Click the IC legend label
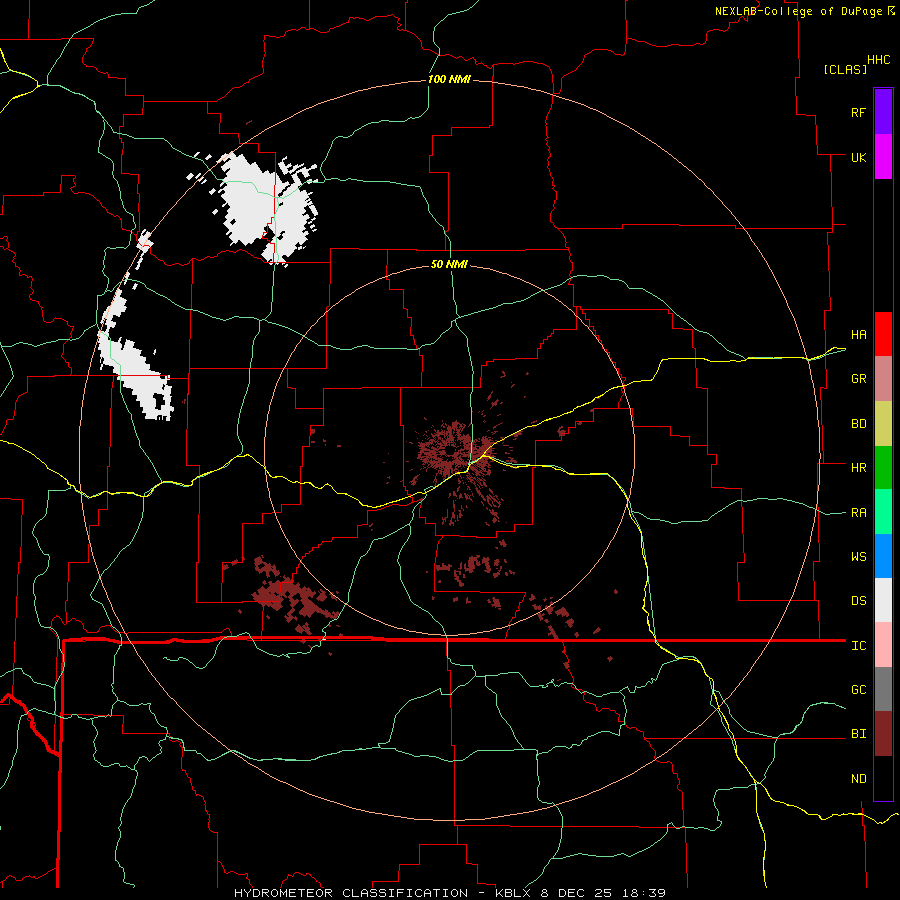Viewport: 900px width, 900px height. point(858,646)
